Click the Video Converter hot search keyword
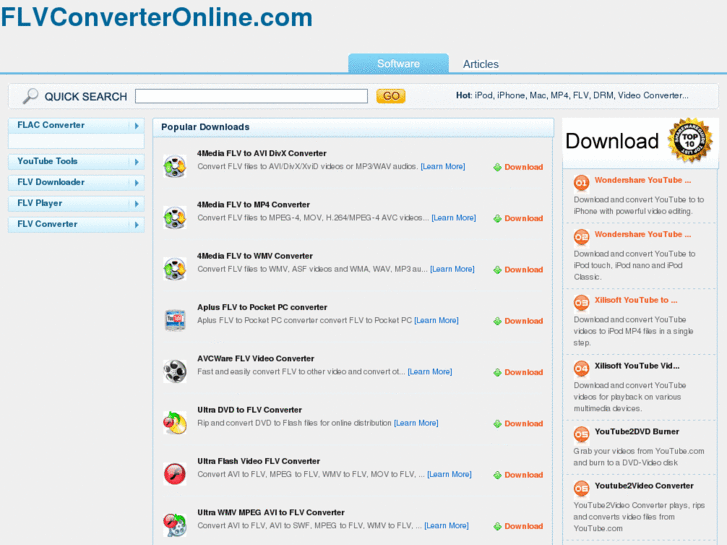Screen dimensions: 727x545 coord(653,96)
